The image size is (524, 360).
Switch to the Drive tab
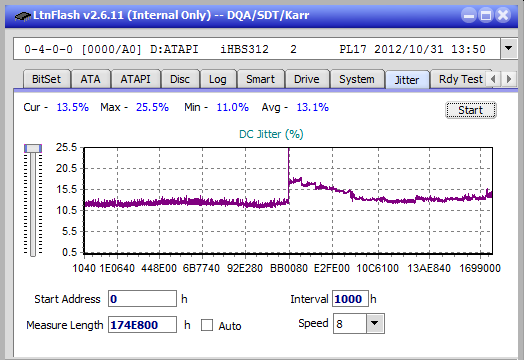[x=307, y=79]
